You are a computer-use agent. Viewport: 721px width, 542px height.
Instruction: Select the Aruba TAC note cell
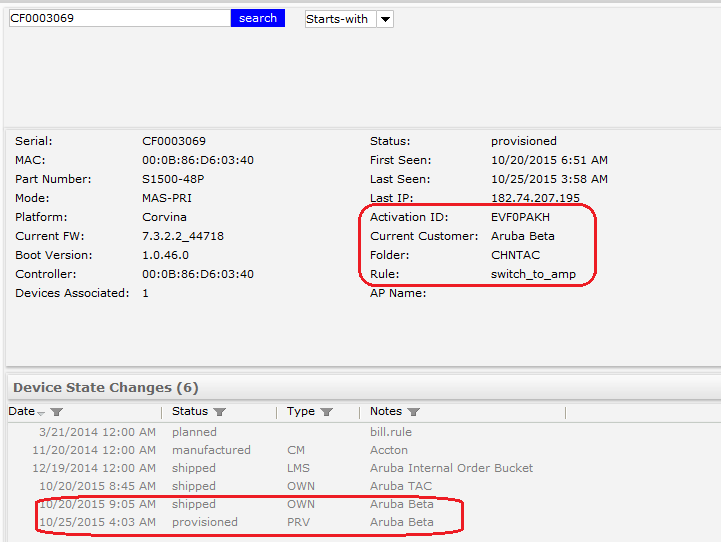[401, 486]
